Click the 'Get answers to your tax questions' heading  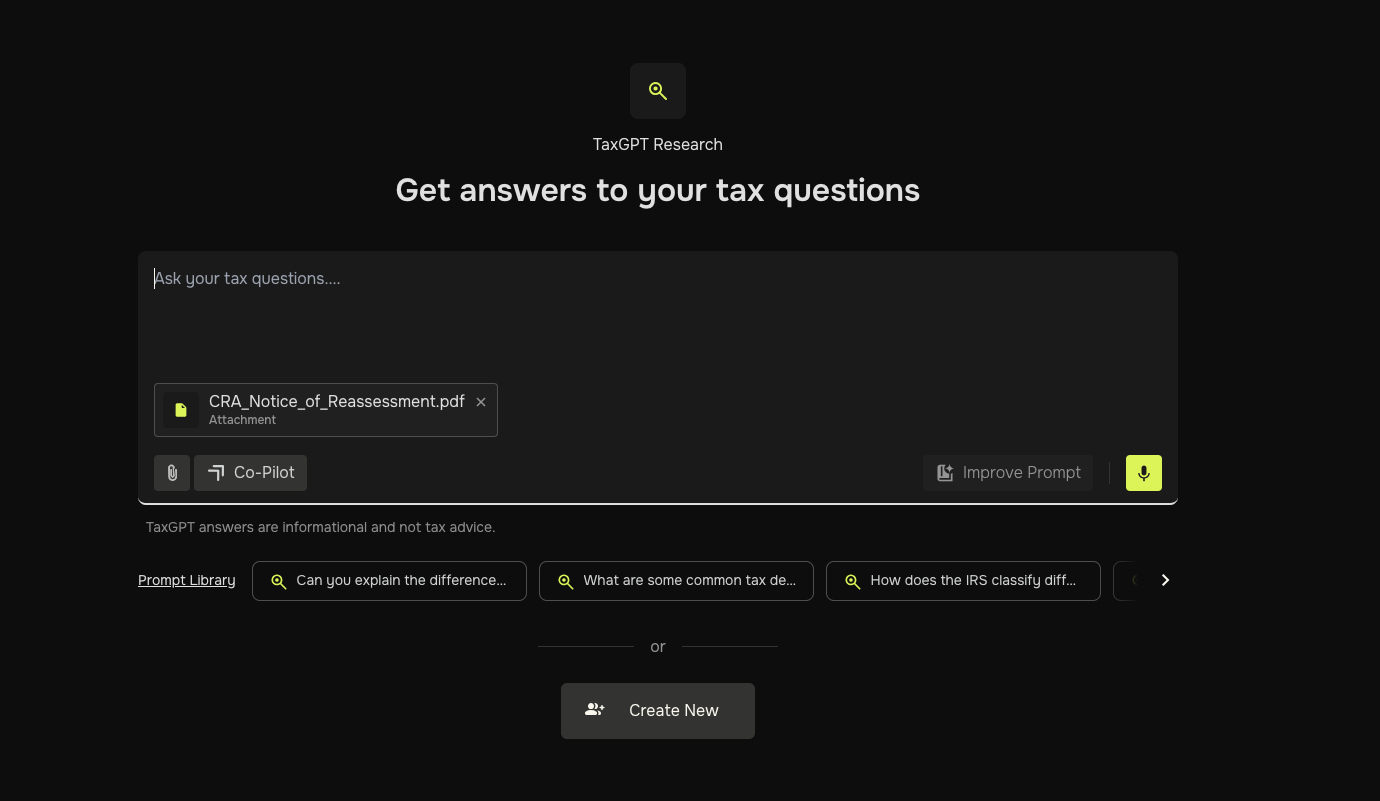point(658,190)
